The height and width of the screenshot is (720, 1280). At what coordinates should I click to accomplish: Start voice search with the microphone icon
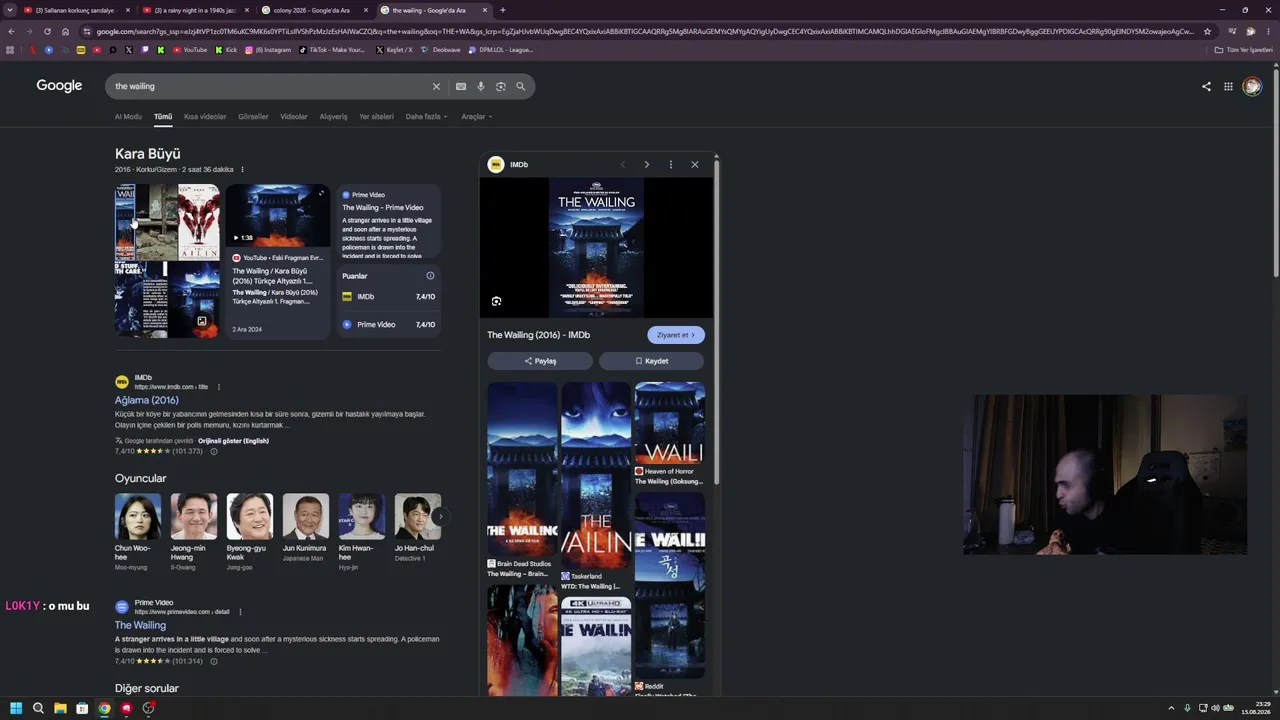(481, 87)
